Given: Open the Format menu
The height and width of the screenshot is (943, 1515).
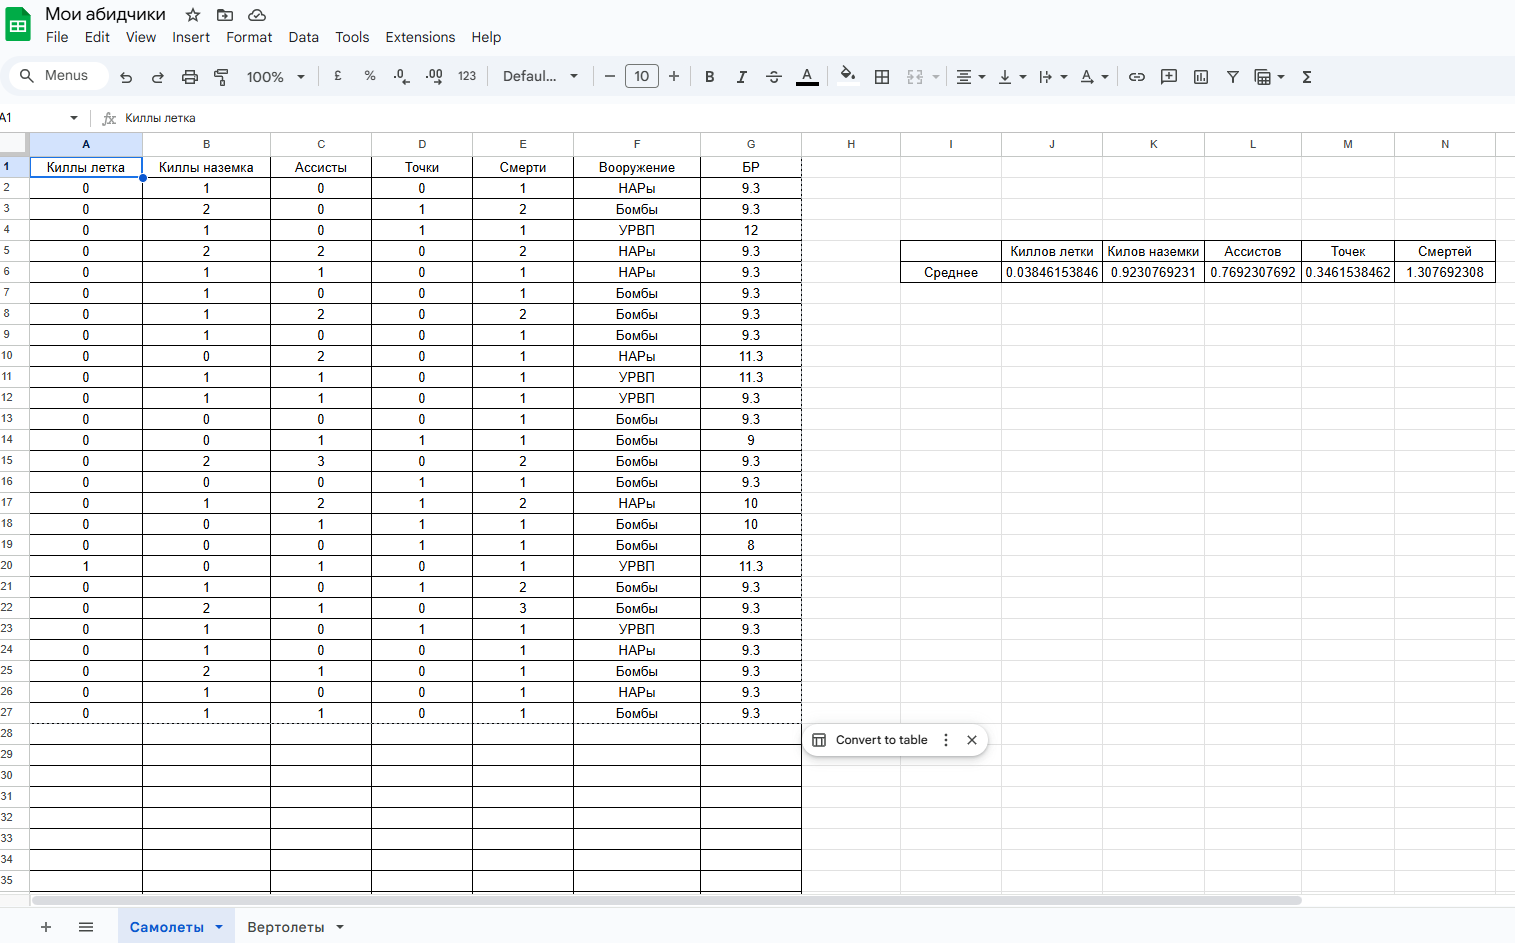Looking at the screenshot, I should [249, 37].
